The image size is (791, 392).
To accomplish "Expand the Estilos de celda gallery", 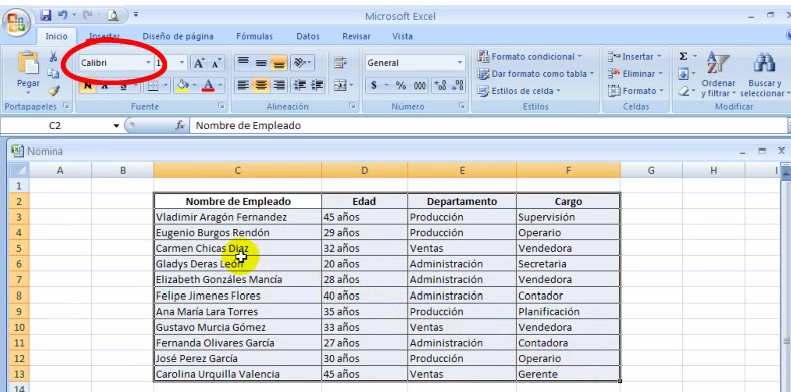I will [520, 91].
